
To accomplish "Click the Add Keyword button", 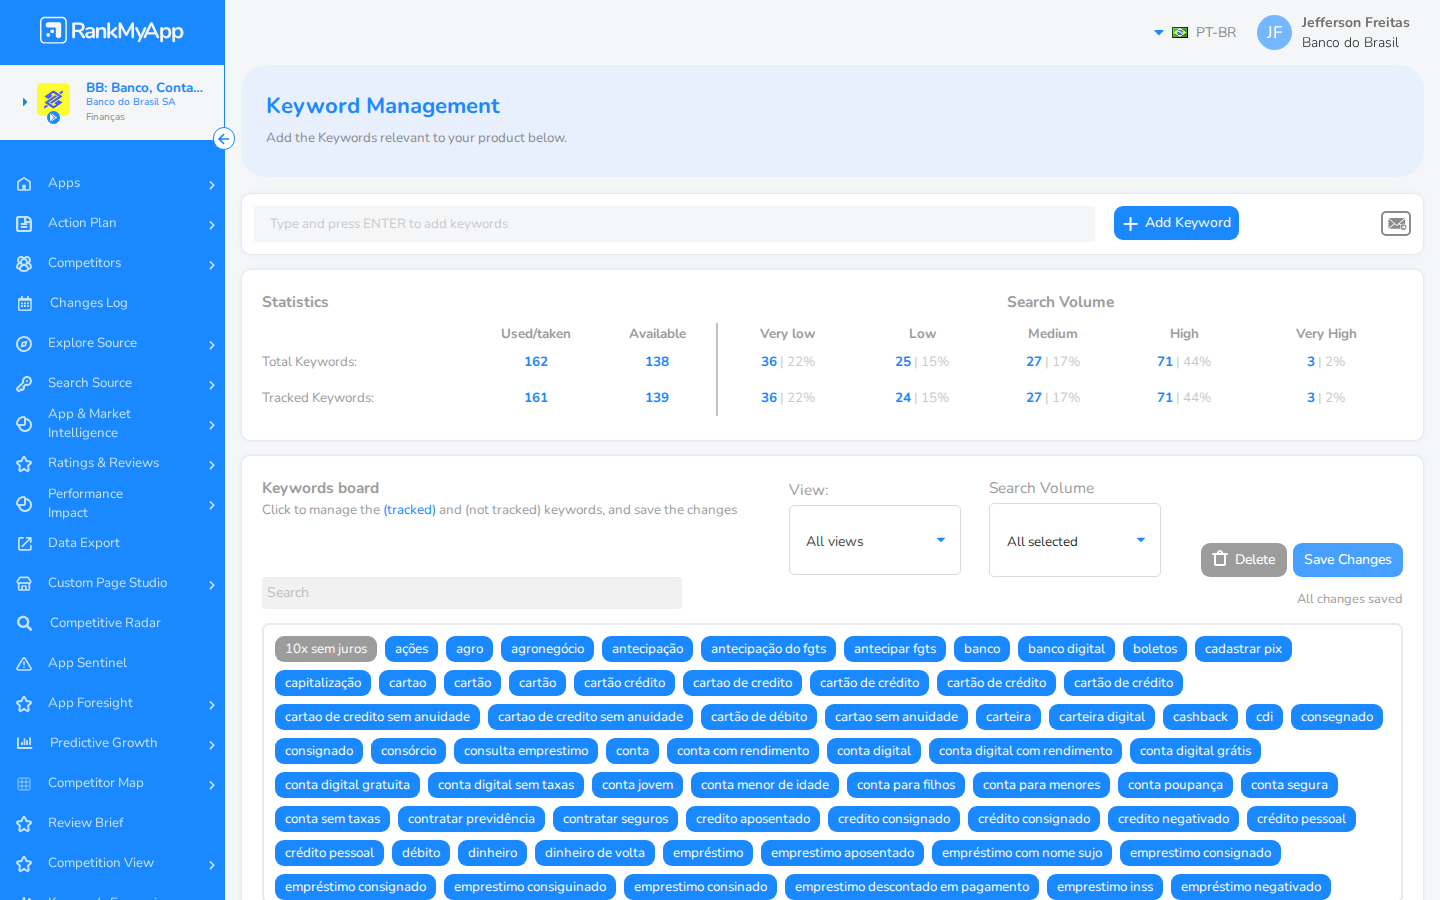I will [1176, 223].
